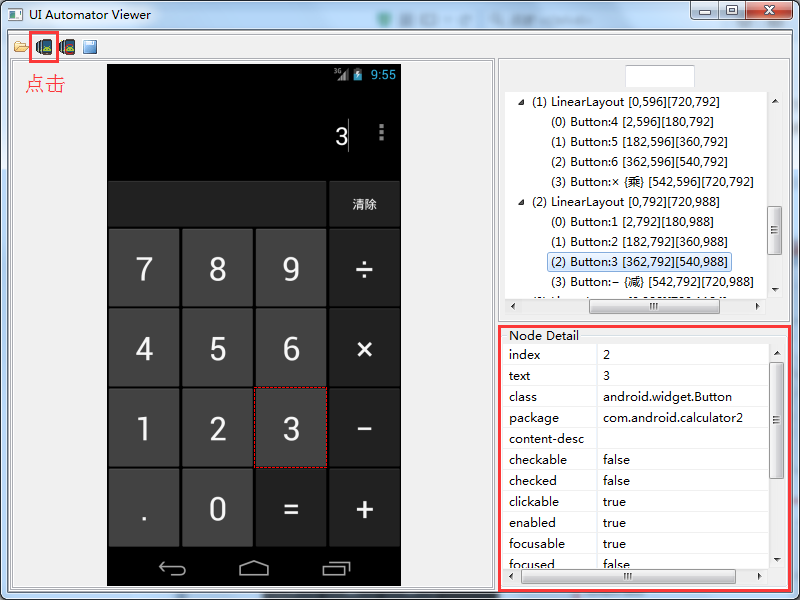Tap the calculator overflow menu dots
This screenshot has width=800, height=600.
coord(381,132)
